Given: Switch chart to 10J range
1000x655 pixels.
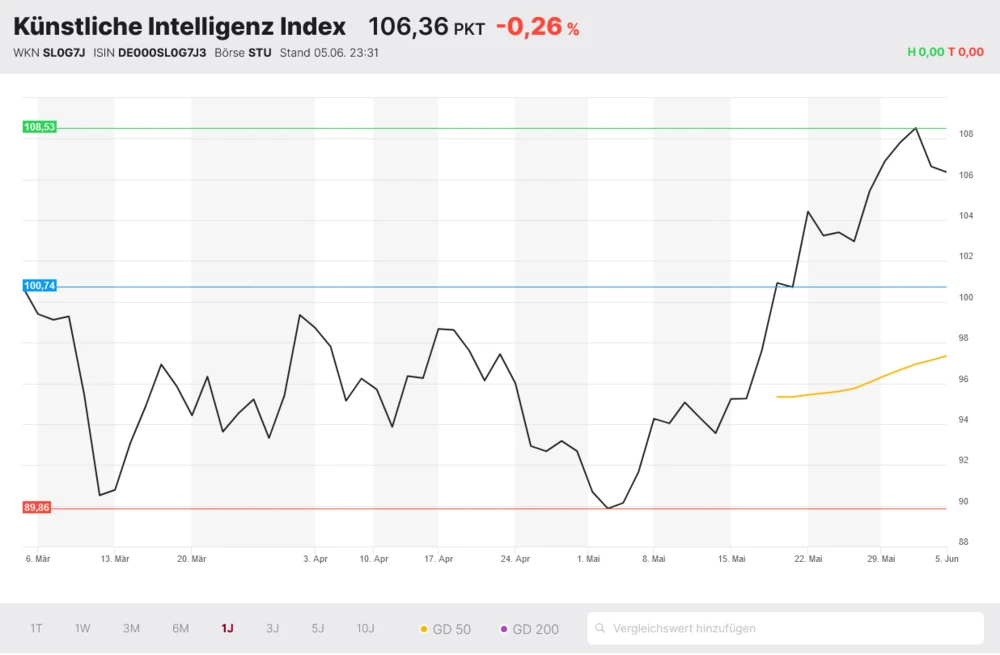Looking at the screenshot, I should [365, 628].
